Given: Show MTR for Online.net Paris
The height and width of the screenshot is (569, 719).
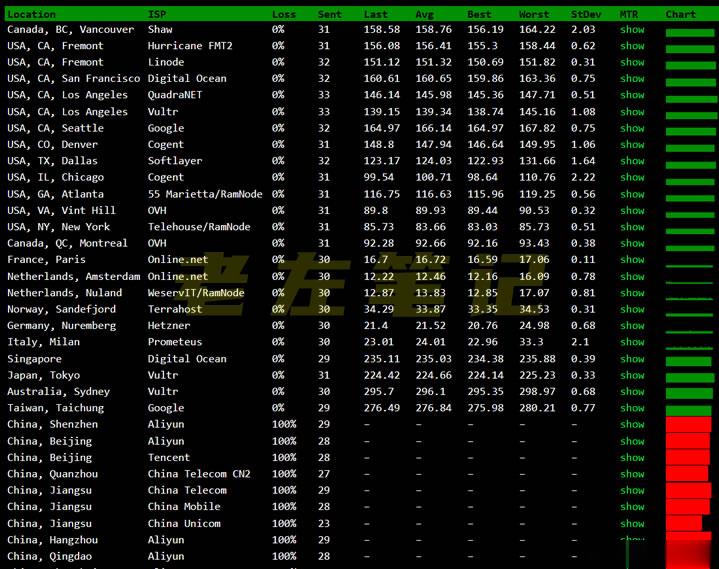Looking at the screenshot, I should pyautogui.click(x=632, y=260).
